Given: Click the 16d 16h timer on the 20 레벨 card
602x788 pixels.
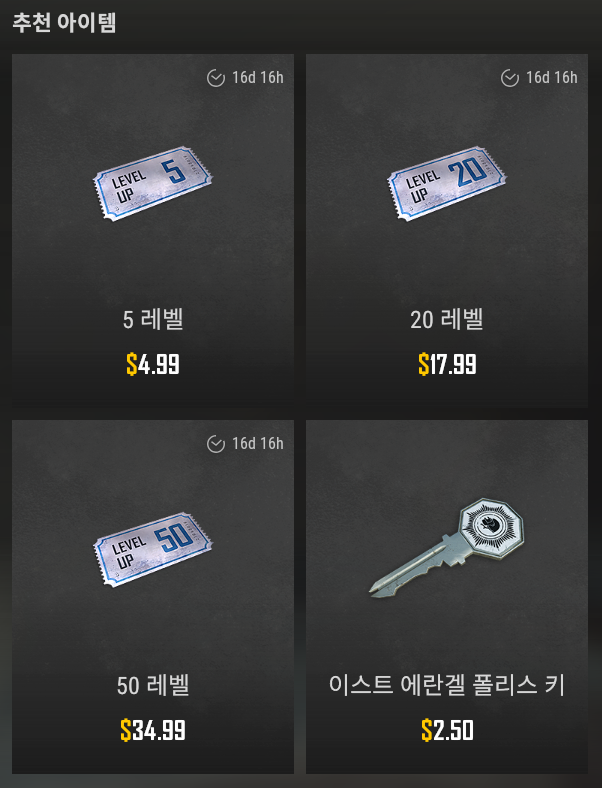Looking at the screenshot, I should 552,78.
